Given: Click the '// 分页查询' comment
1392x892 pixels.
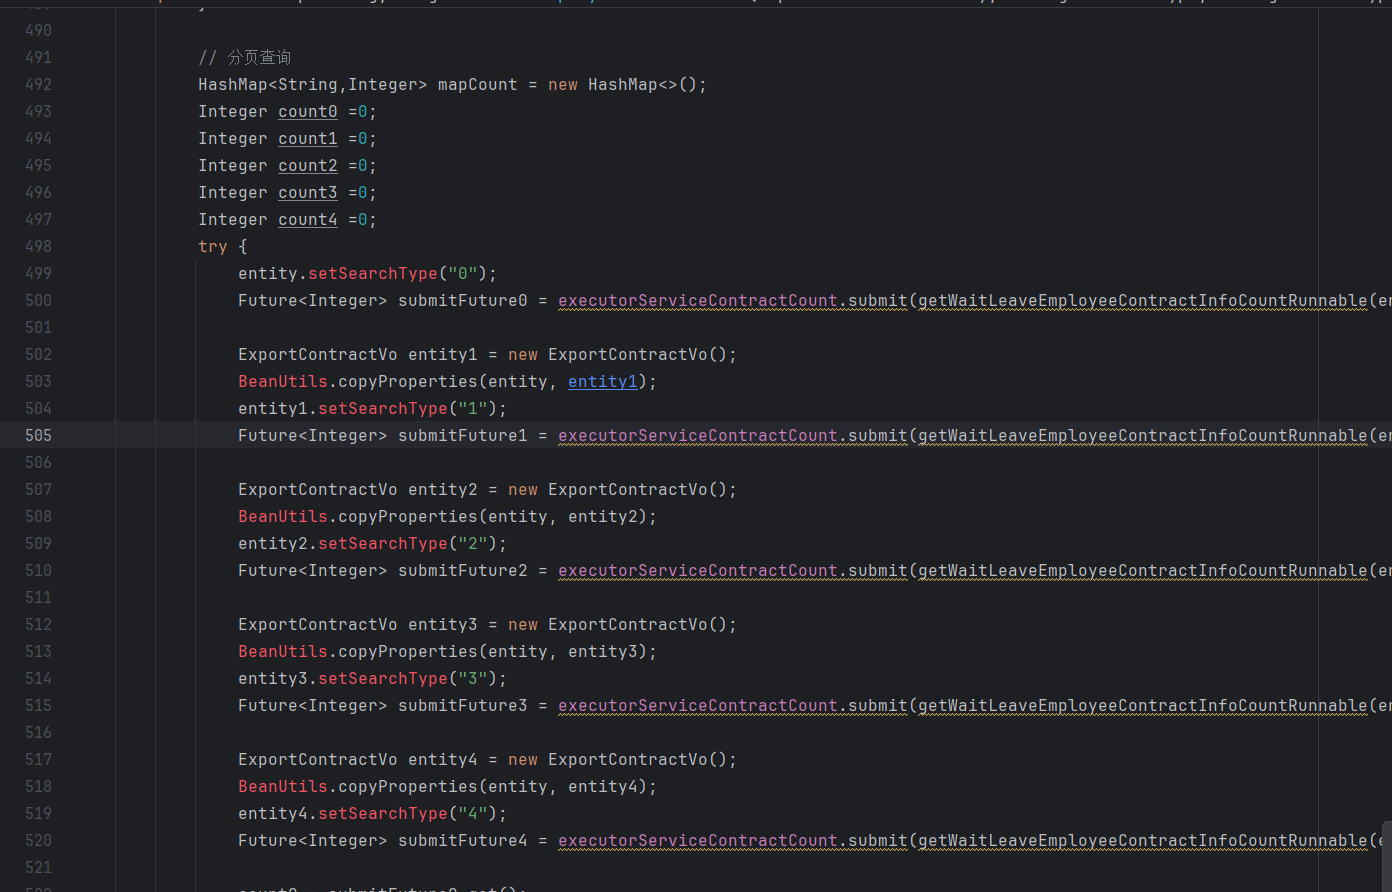Looking at the screenshot, I should coord(245,57).
